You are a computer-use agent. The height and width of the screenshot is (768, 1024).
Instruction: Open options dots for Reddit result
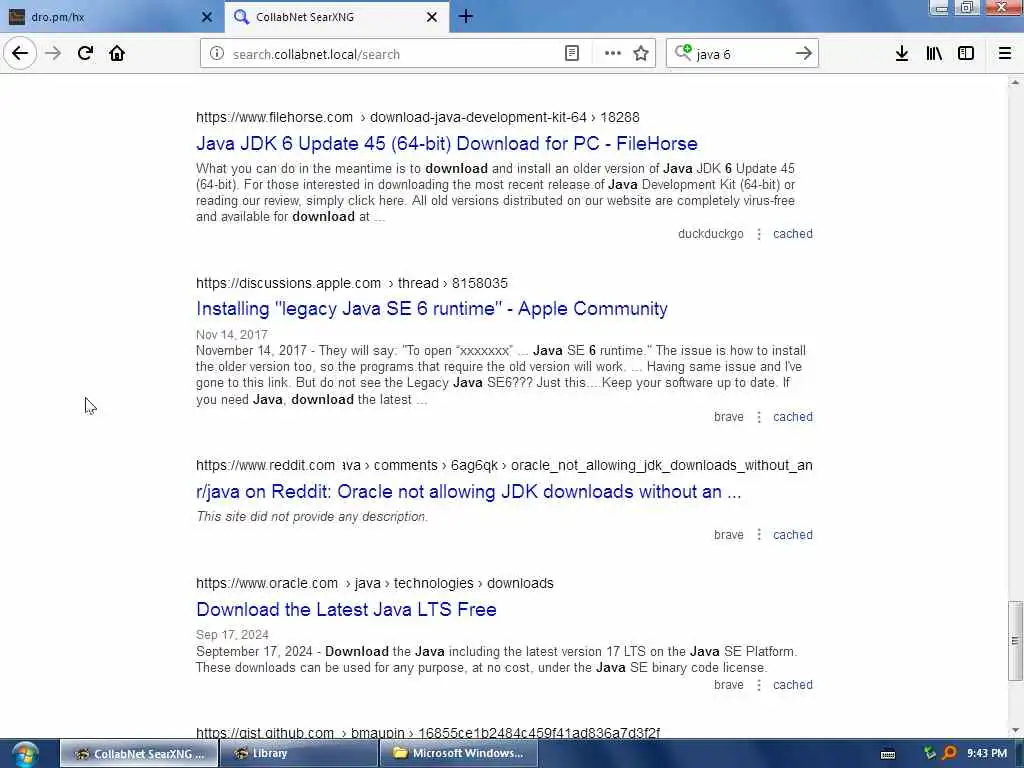[759, 535]
